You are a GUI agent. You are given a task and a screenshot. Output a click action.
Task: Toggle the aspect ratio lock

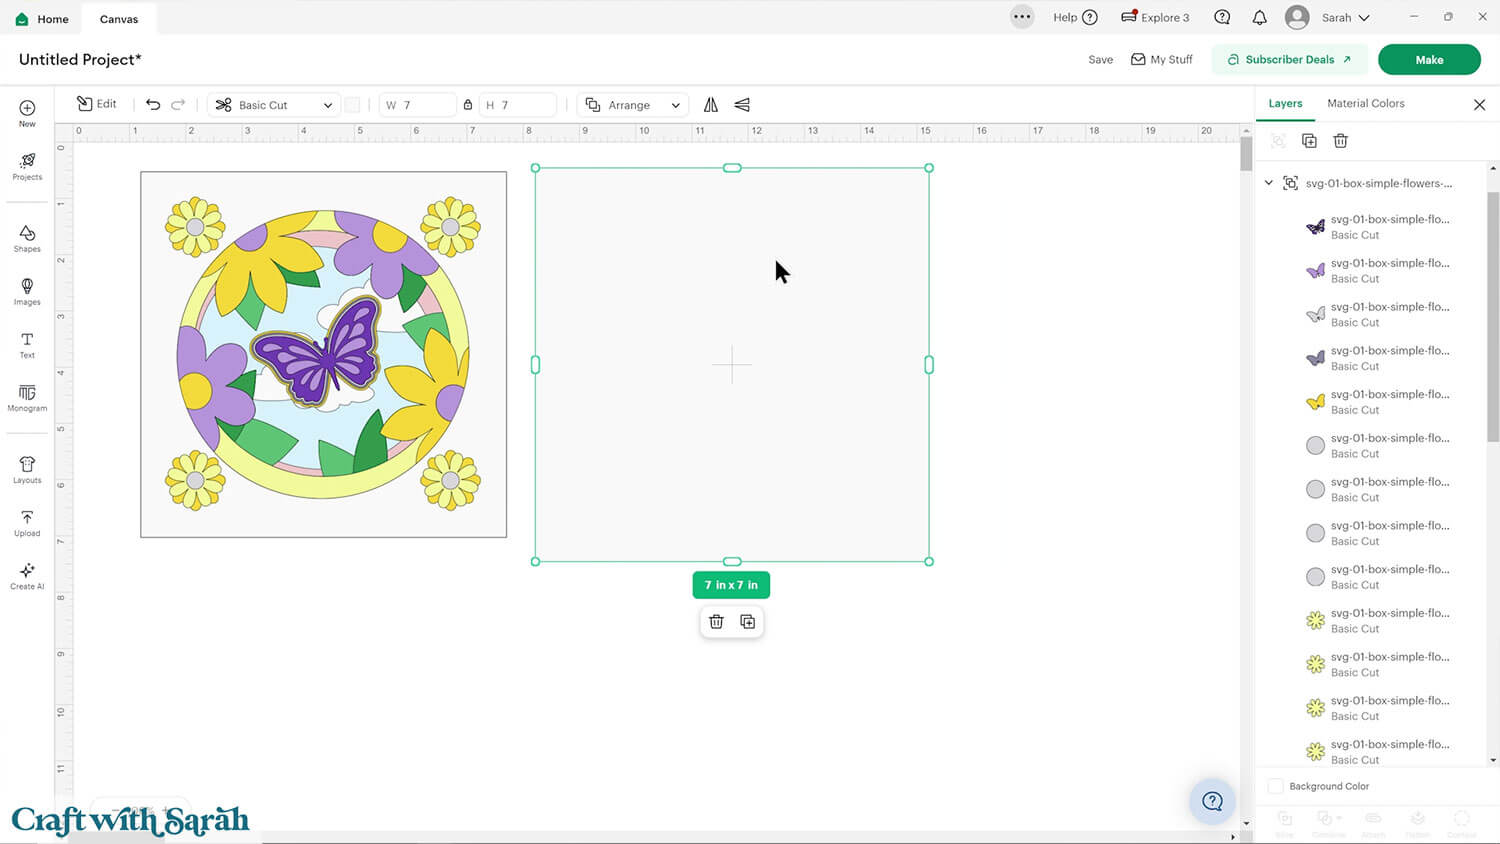468,104
